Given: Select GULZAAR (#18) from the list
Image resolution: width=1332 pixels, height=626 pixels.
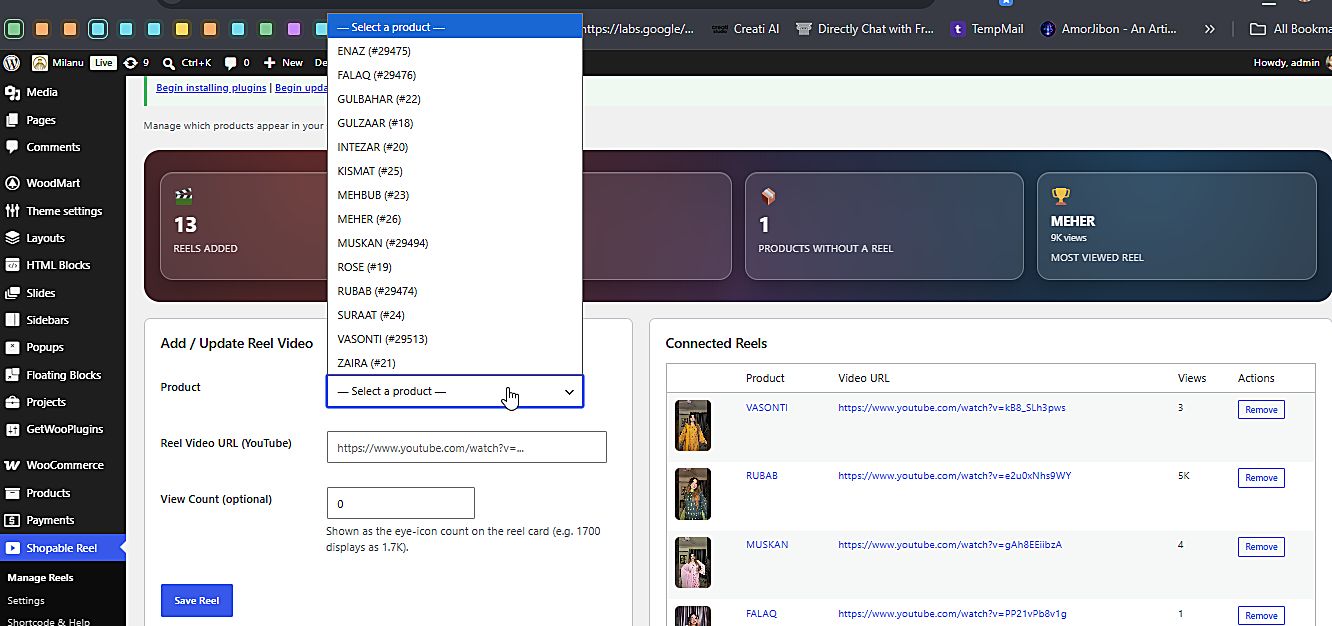Looking at the screenshot, I should [x=455, y=123].
